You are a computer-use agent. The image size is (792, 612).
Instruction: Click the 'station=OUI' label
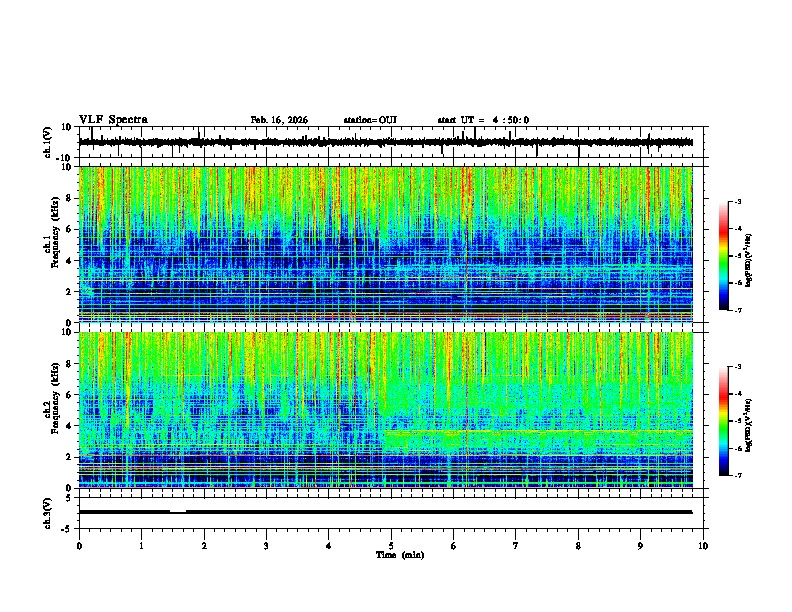click(370, 120)
